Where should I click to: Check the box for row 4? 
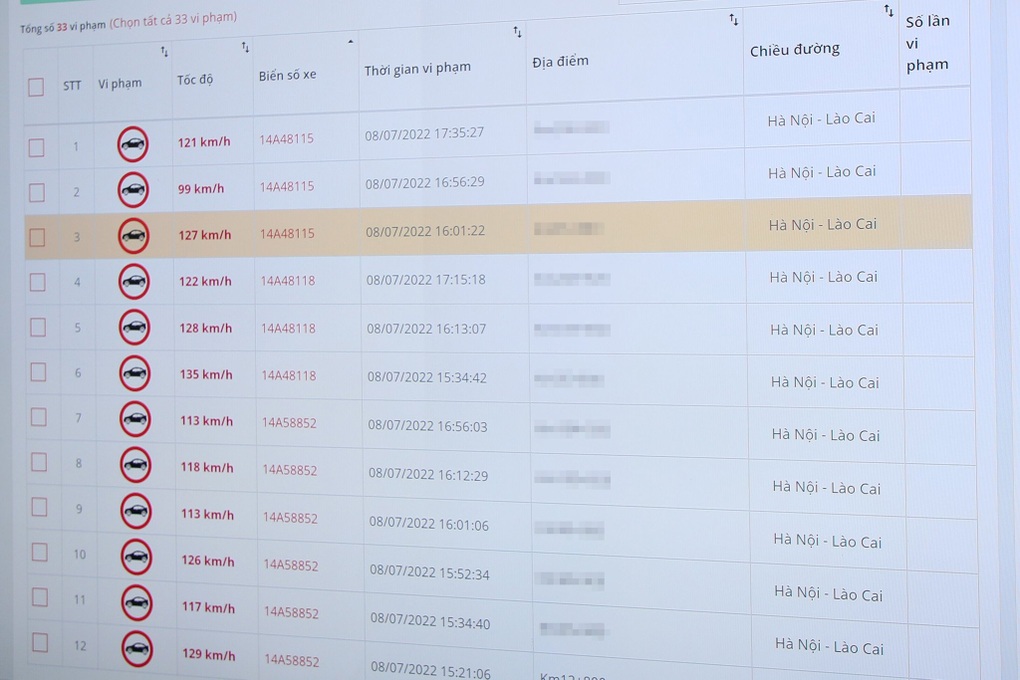point(38,282)
